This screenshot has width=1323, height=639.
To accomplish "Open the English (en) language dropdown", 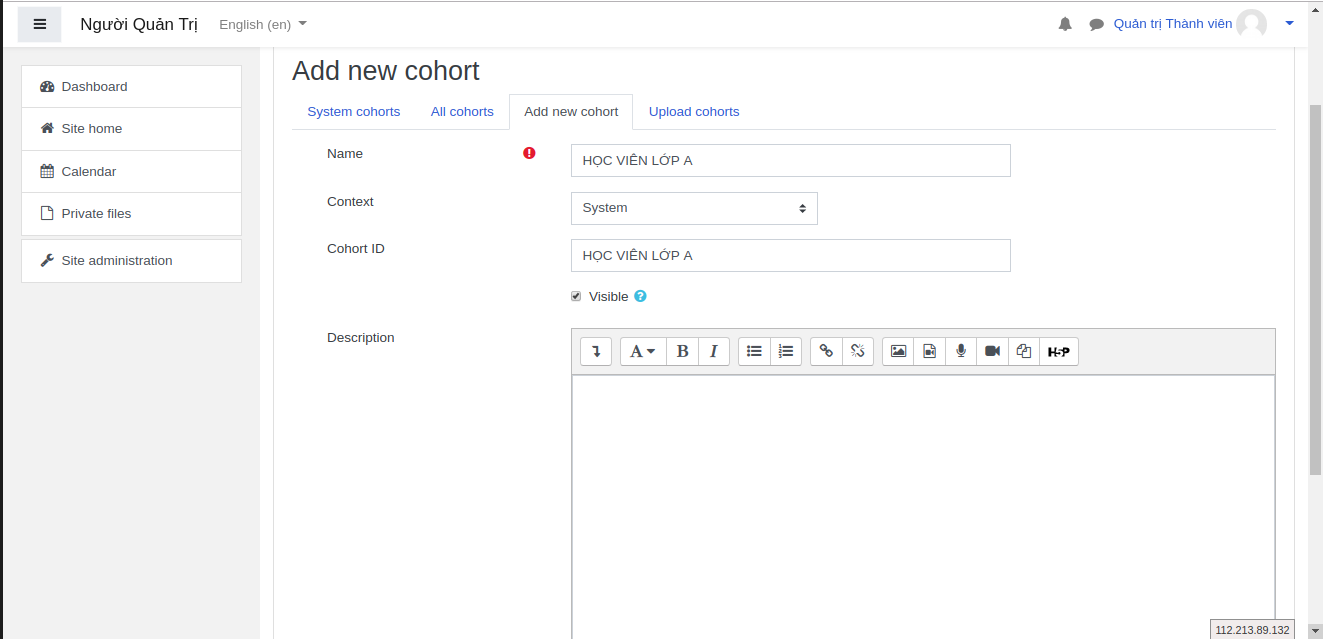I will [x=261, y=24].
